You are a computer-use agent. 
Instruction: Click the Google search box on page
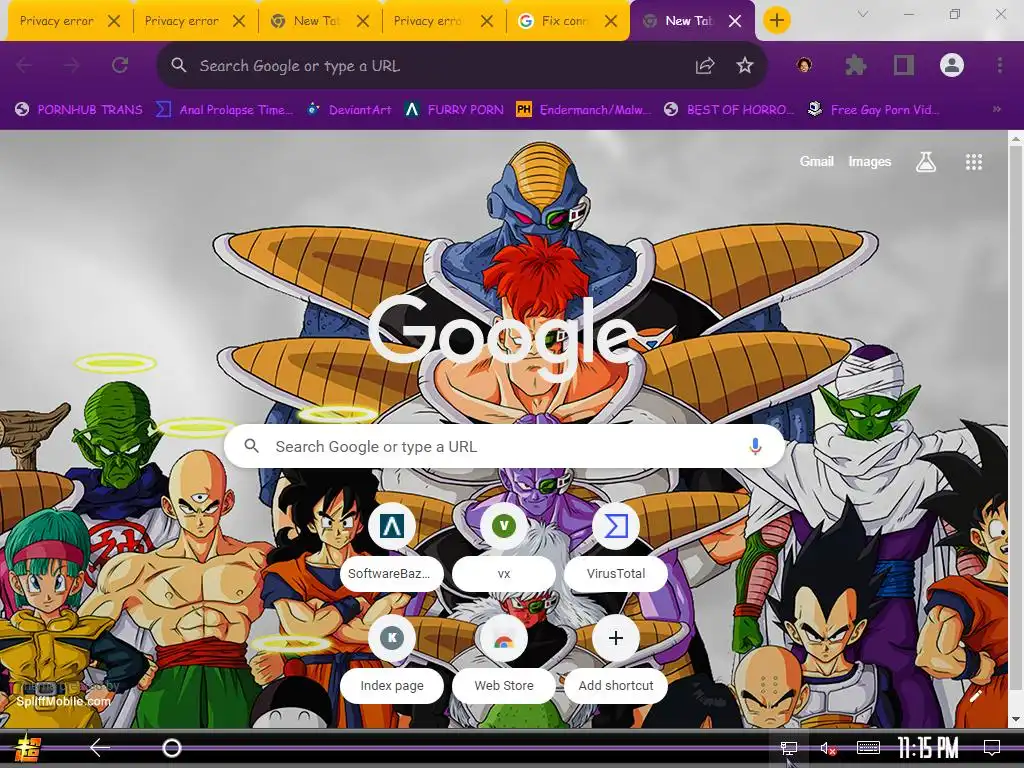coord(504,446)
